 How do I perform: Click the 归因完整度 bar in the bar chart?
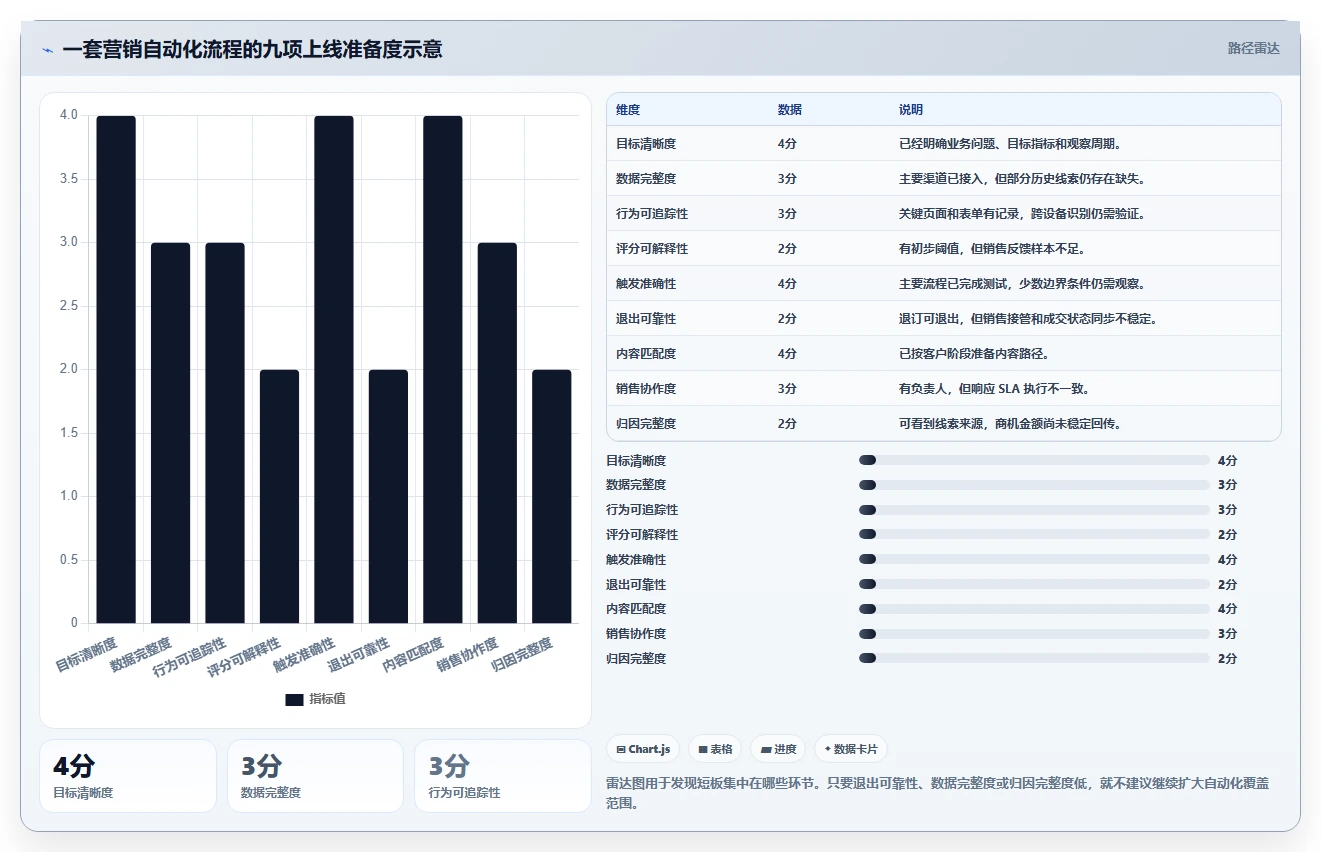click(552, 496)
